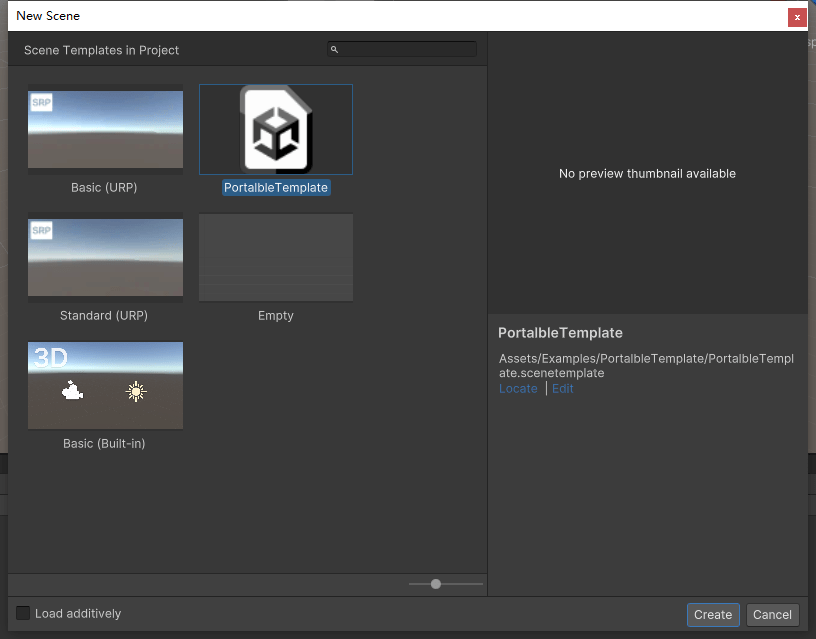This screenshot has width=816, height=639.
Task: Select the Basic (URP) template thumbnail
Action: point(105,130)
